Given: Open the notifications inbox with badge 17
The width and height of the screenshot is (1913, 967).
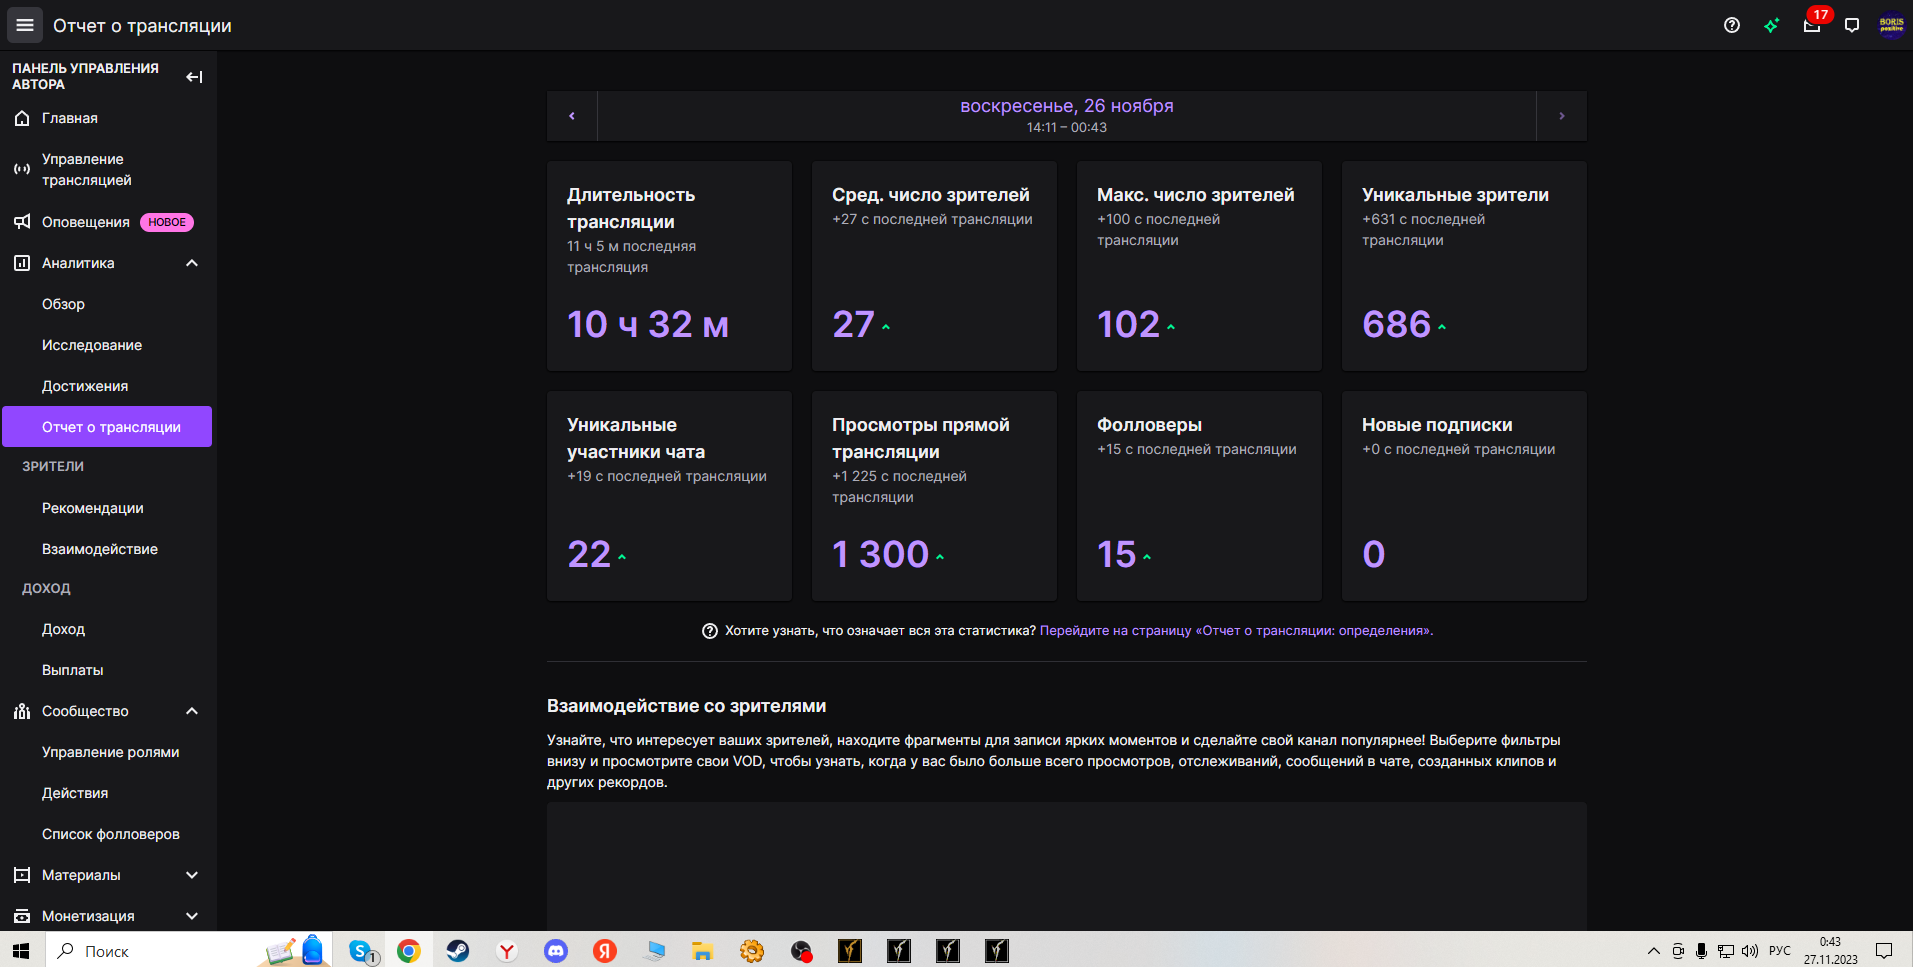Looking at the screenshot, I should point(1811,26).
